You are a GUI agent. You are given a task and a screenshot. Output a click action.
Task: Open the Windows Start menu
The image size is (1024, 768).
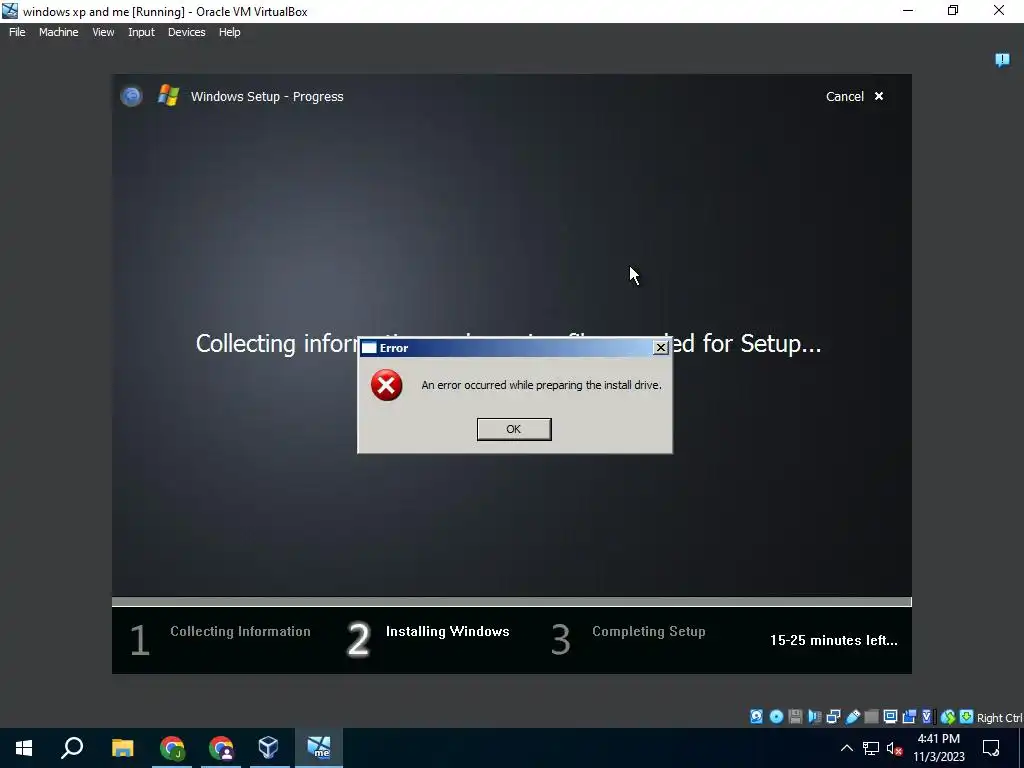[x=24, y=748]
